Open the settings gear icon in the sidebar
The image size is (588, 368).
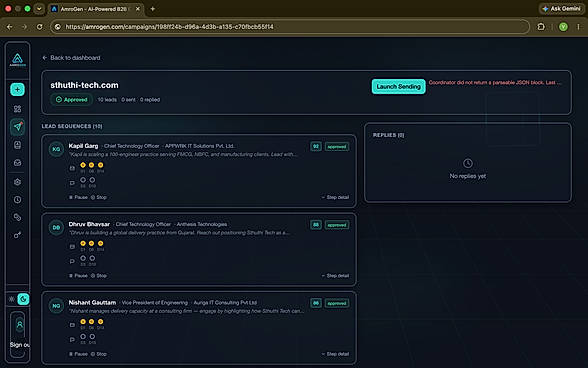point(17,182)
